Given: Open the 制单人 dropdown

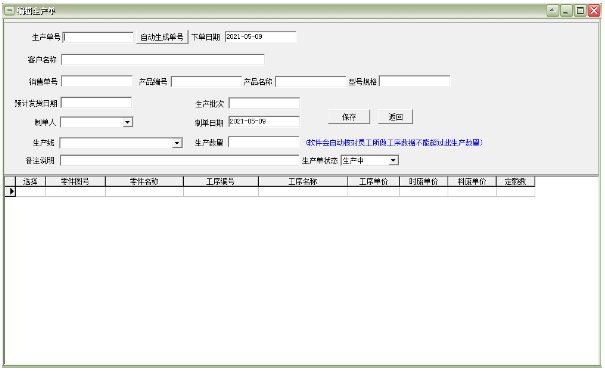Looking at the screenshot, I should pyautogui.click(x=127, y=122).
